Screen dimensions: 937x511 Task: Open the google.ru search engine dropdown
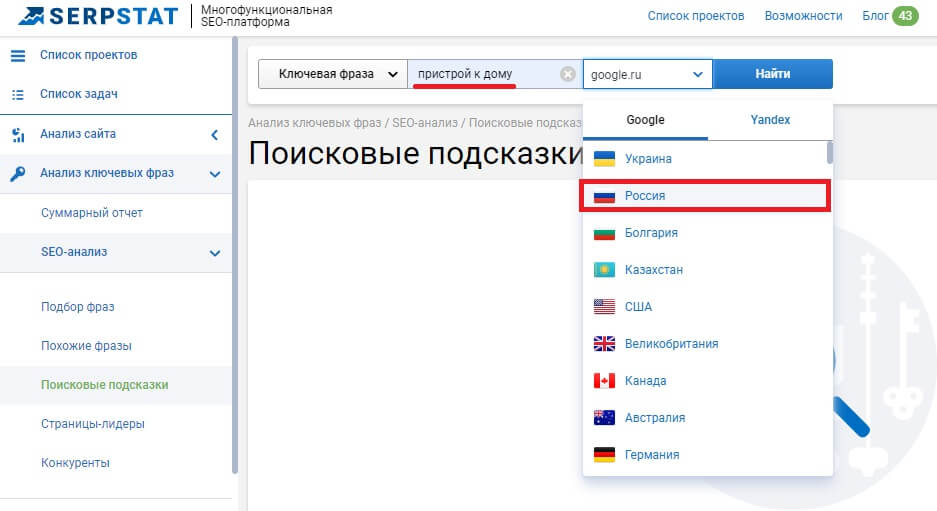pos(648,74)
